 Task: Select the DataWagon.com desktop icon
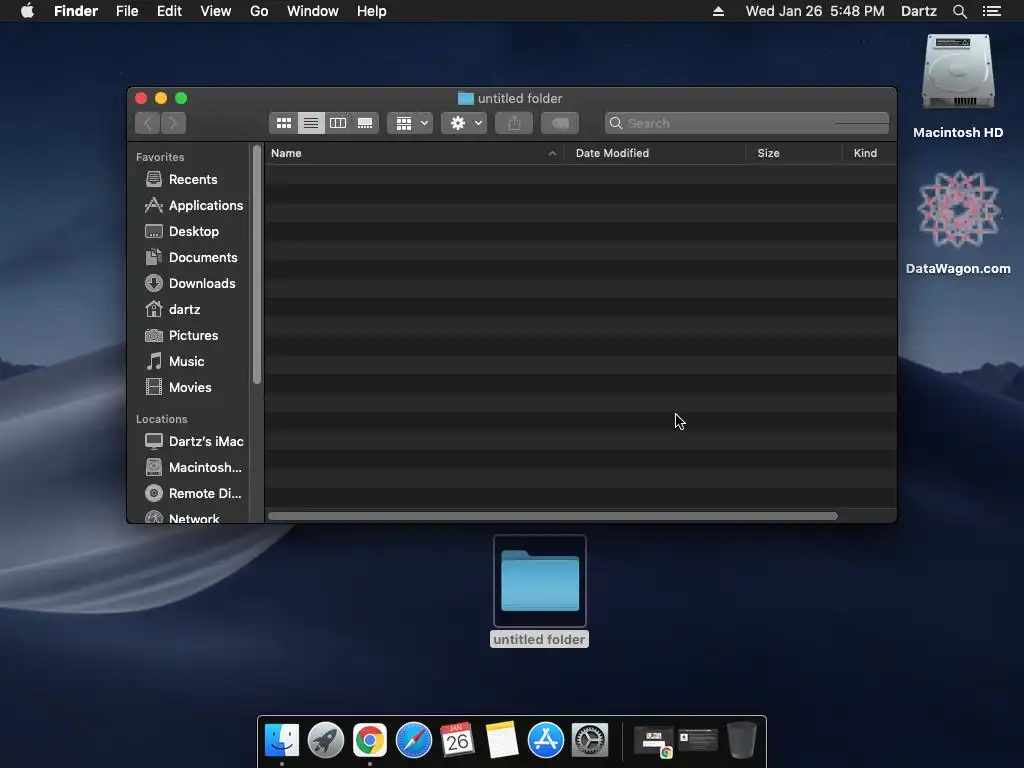(x=958, y=209)
